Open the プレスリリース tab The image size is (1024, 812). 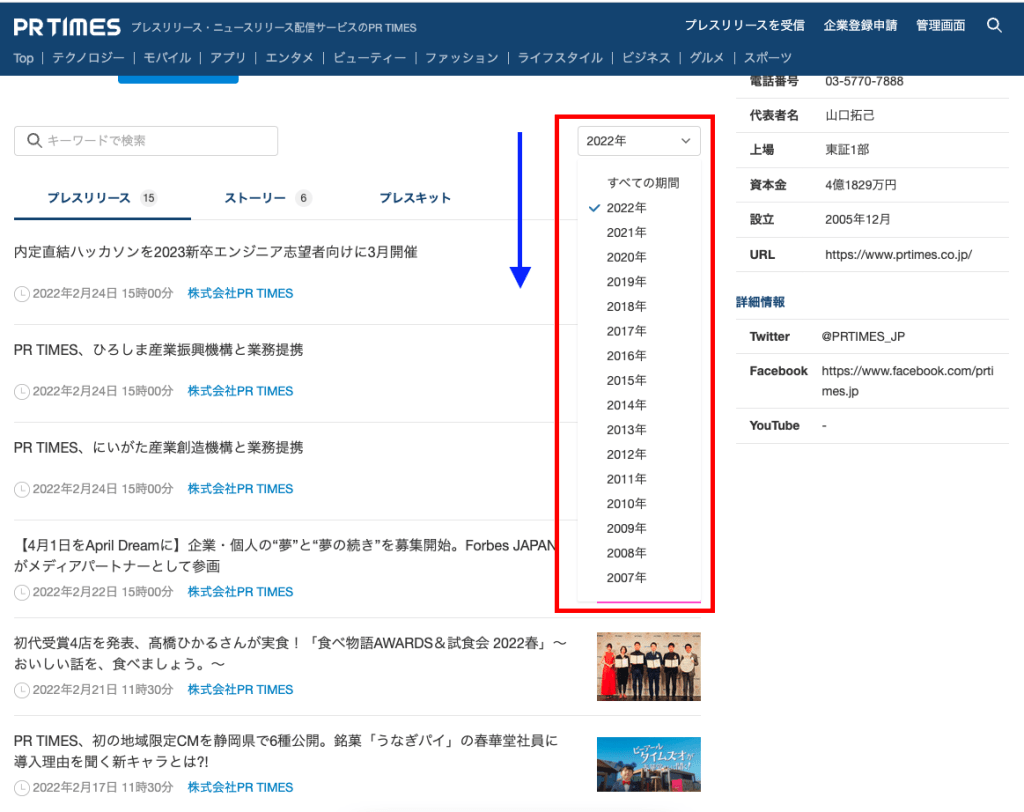tap(101, 198)
